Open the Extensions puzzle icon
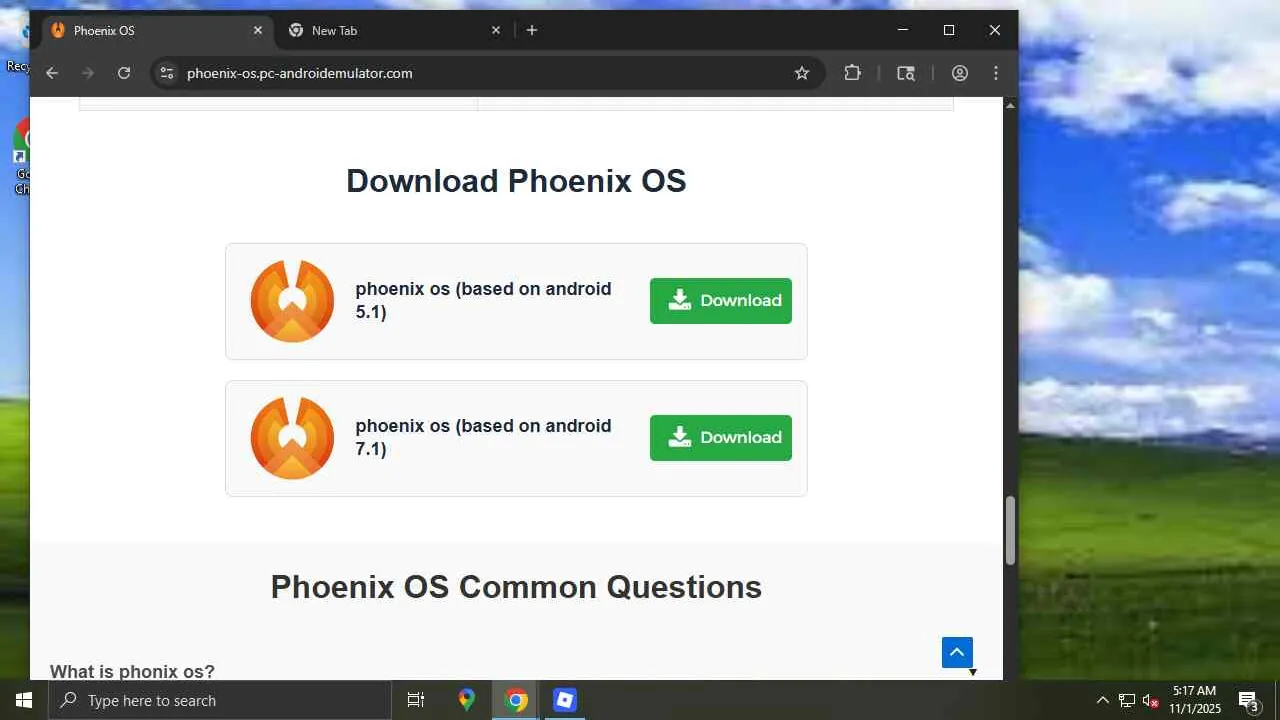The width and height of the screenshot is (1280, 720). (852, 73)
